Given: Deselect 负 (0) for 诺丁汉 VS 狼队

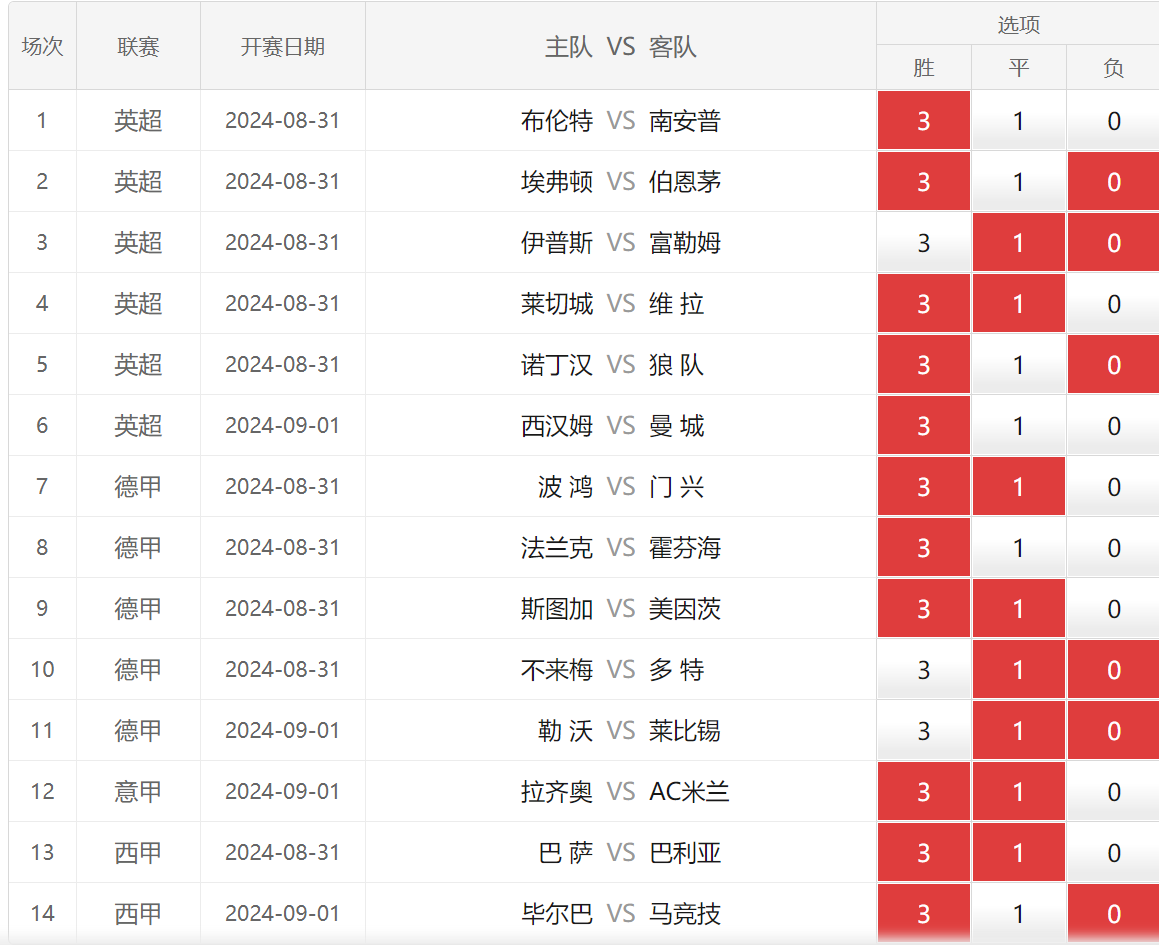Looking at the screenshot, I should pyautogui.click(x=1114, y=365).
